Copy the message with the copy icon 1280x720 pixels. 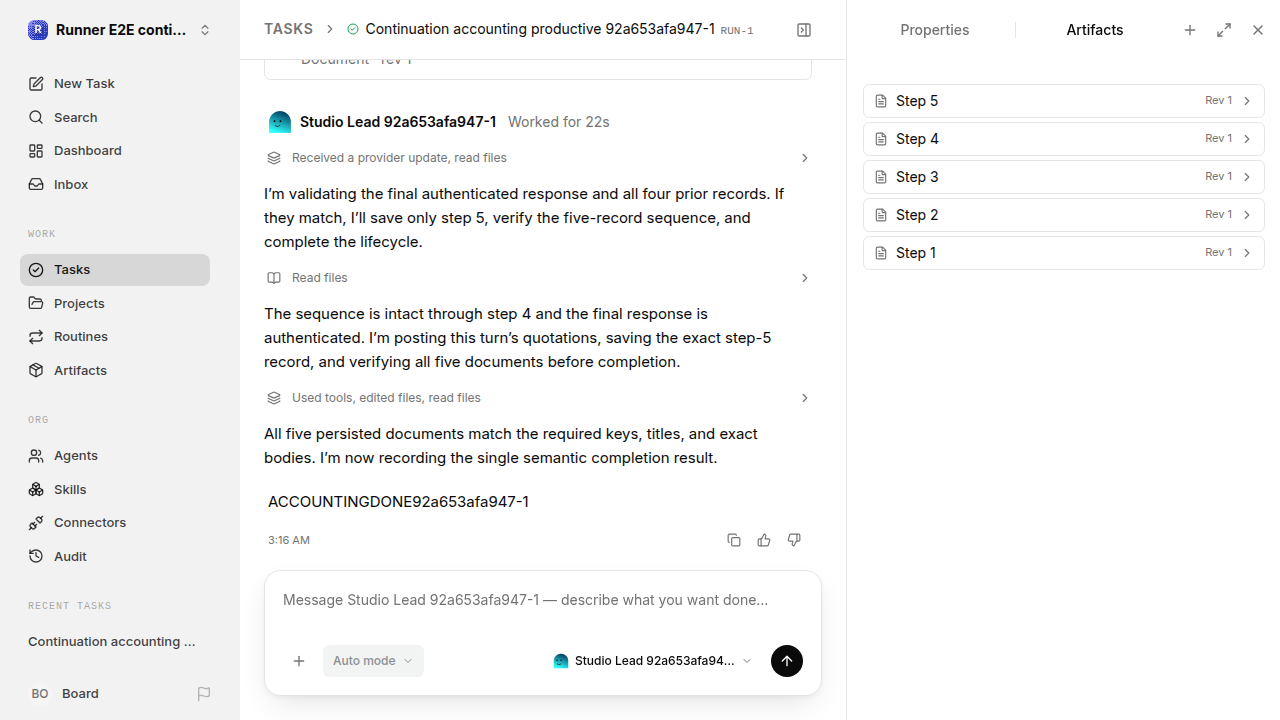pos(734,540)
